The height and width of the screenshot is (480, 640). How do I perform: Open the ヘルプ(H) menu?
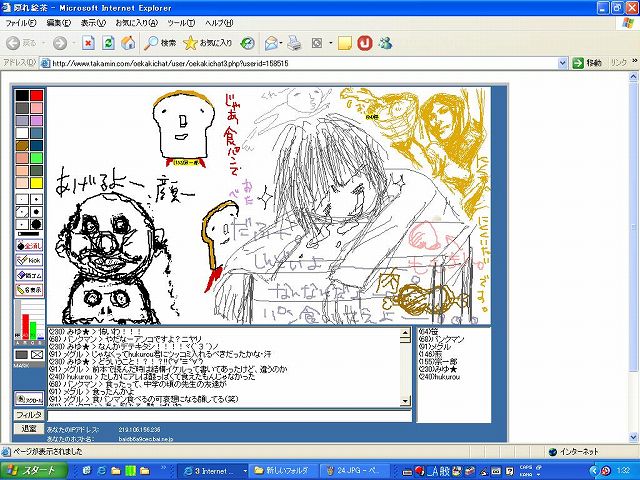point(219,23)
